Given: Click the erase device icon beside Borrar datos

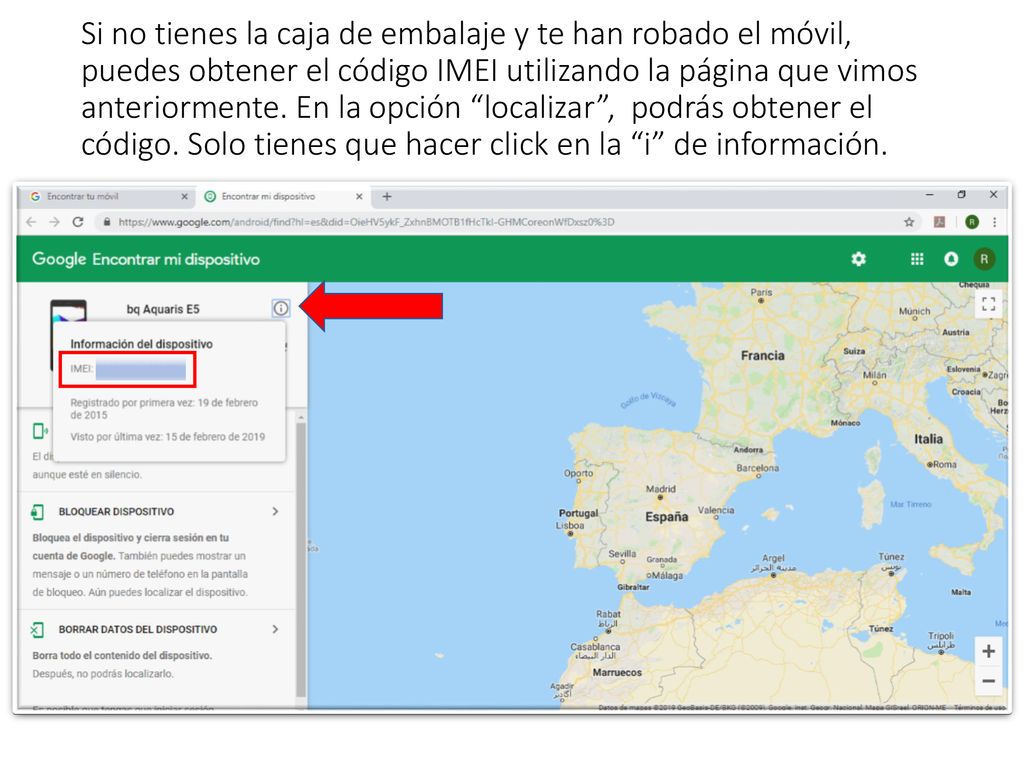Looking at the screenshot, I should click(x=38, y=630).
